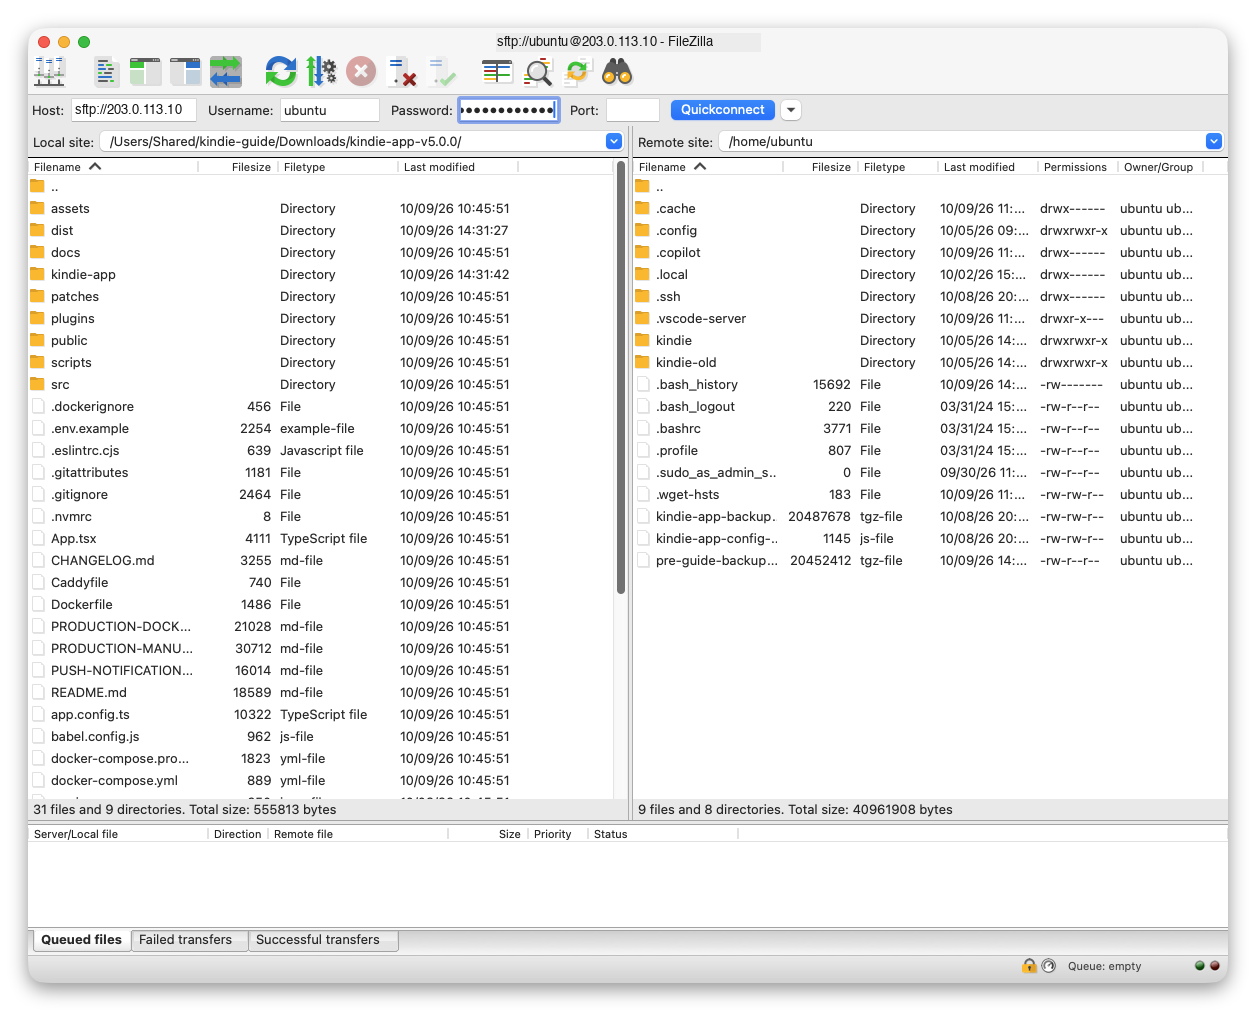Click the folder icon beside .ssh
The width and height of the screenshot is (1256, 1011).
click(643, 296)
